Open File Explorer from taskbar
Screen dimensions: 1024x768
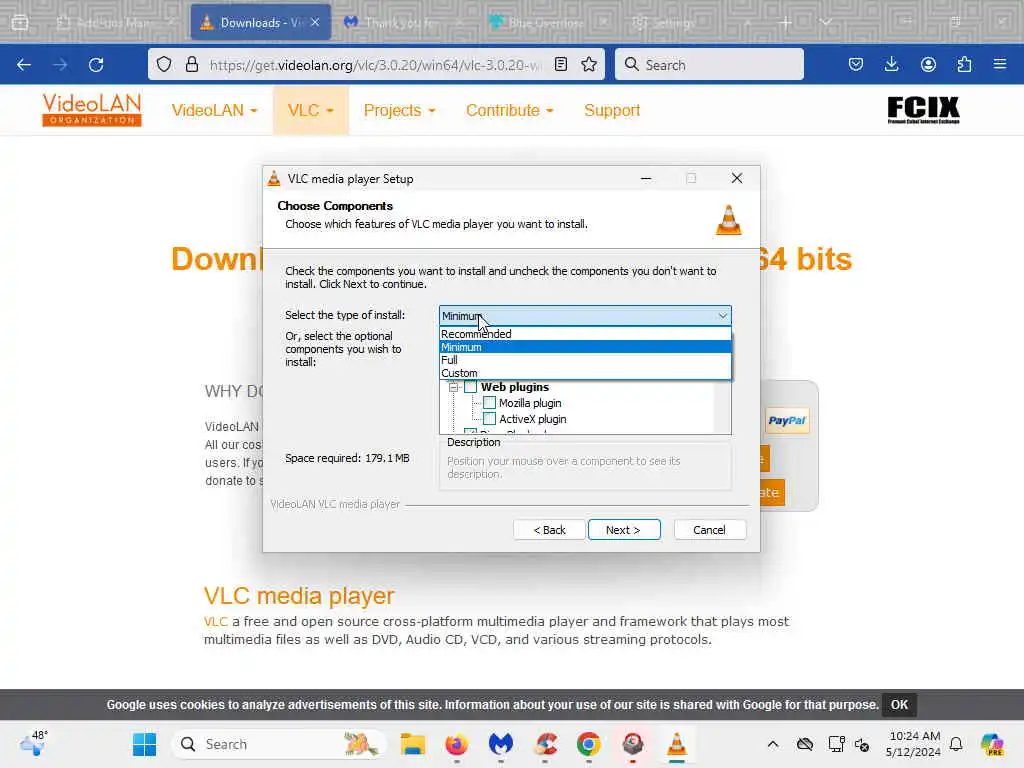click(x=413, y=744)
